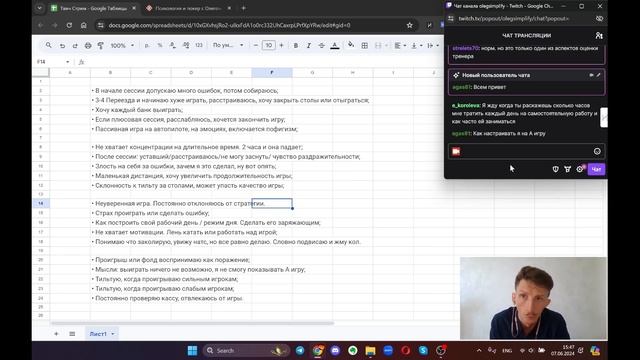640x360 pixels.
Task: Open the horizontal align dropdown
Action: pyautogui.click(x=400, y=45)
